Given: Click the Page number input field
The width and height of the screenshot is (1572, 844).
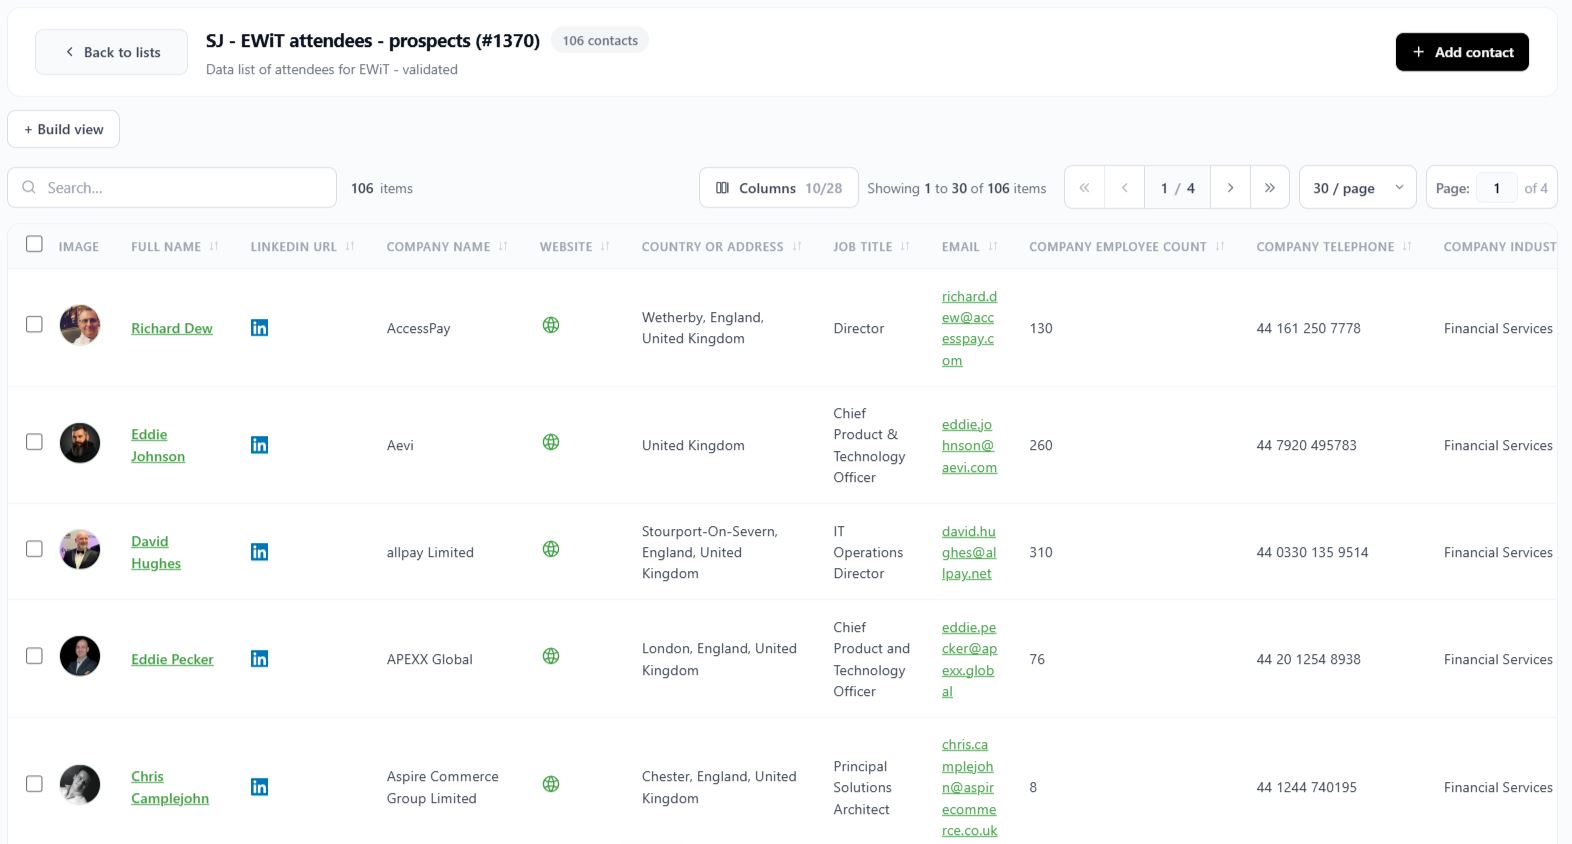Looking at the screenshot, I should coord(1497,188).
